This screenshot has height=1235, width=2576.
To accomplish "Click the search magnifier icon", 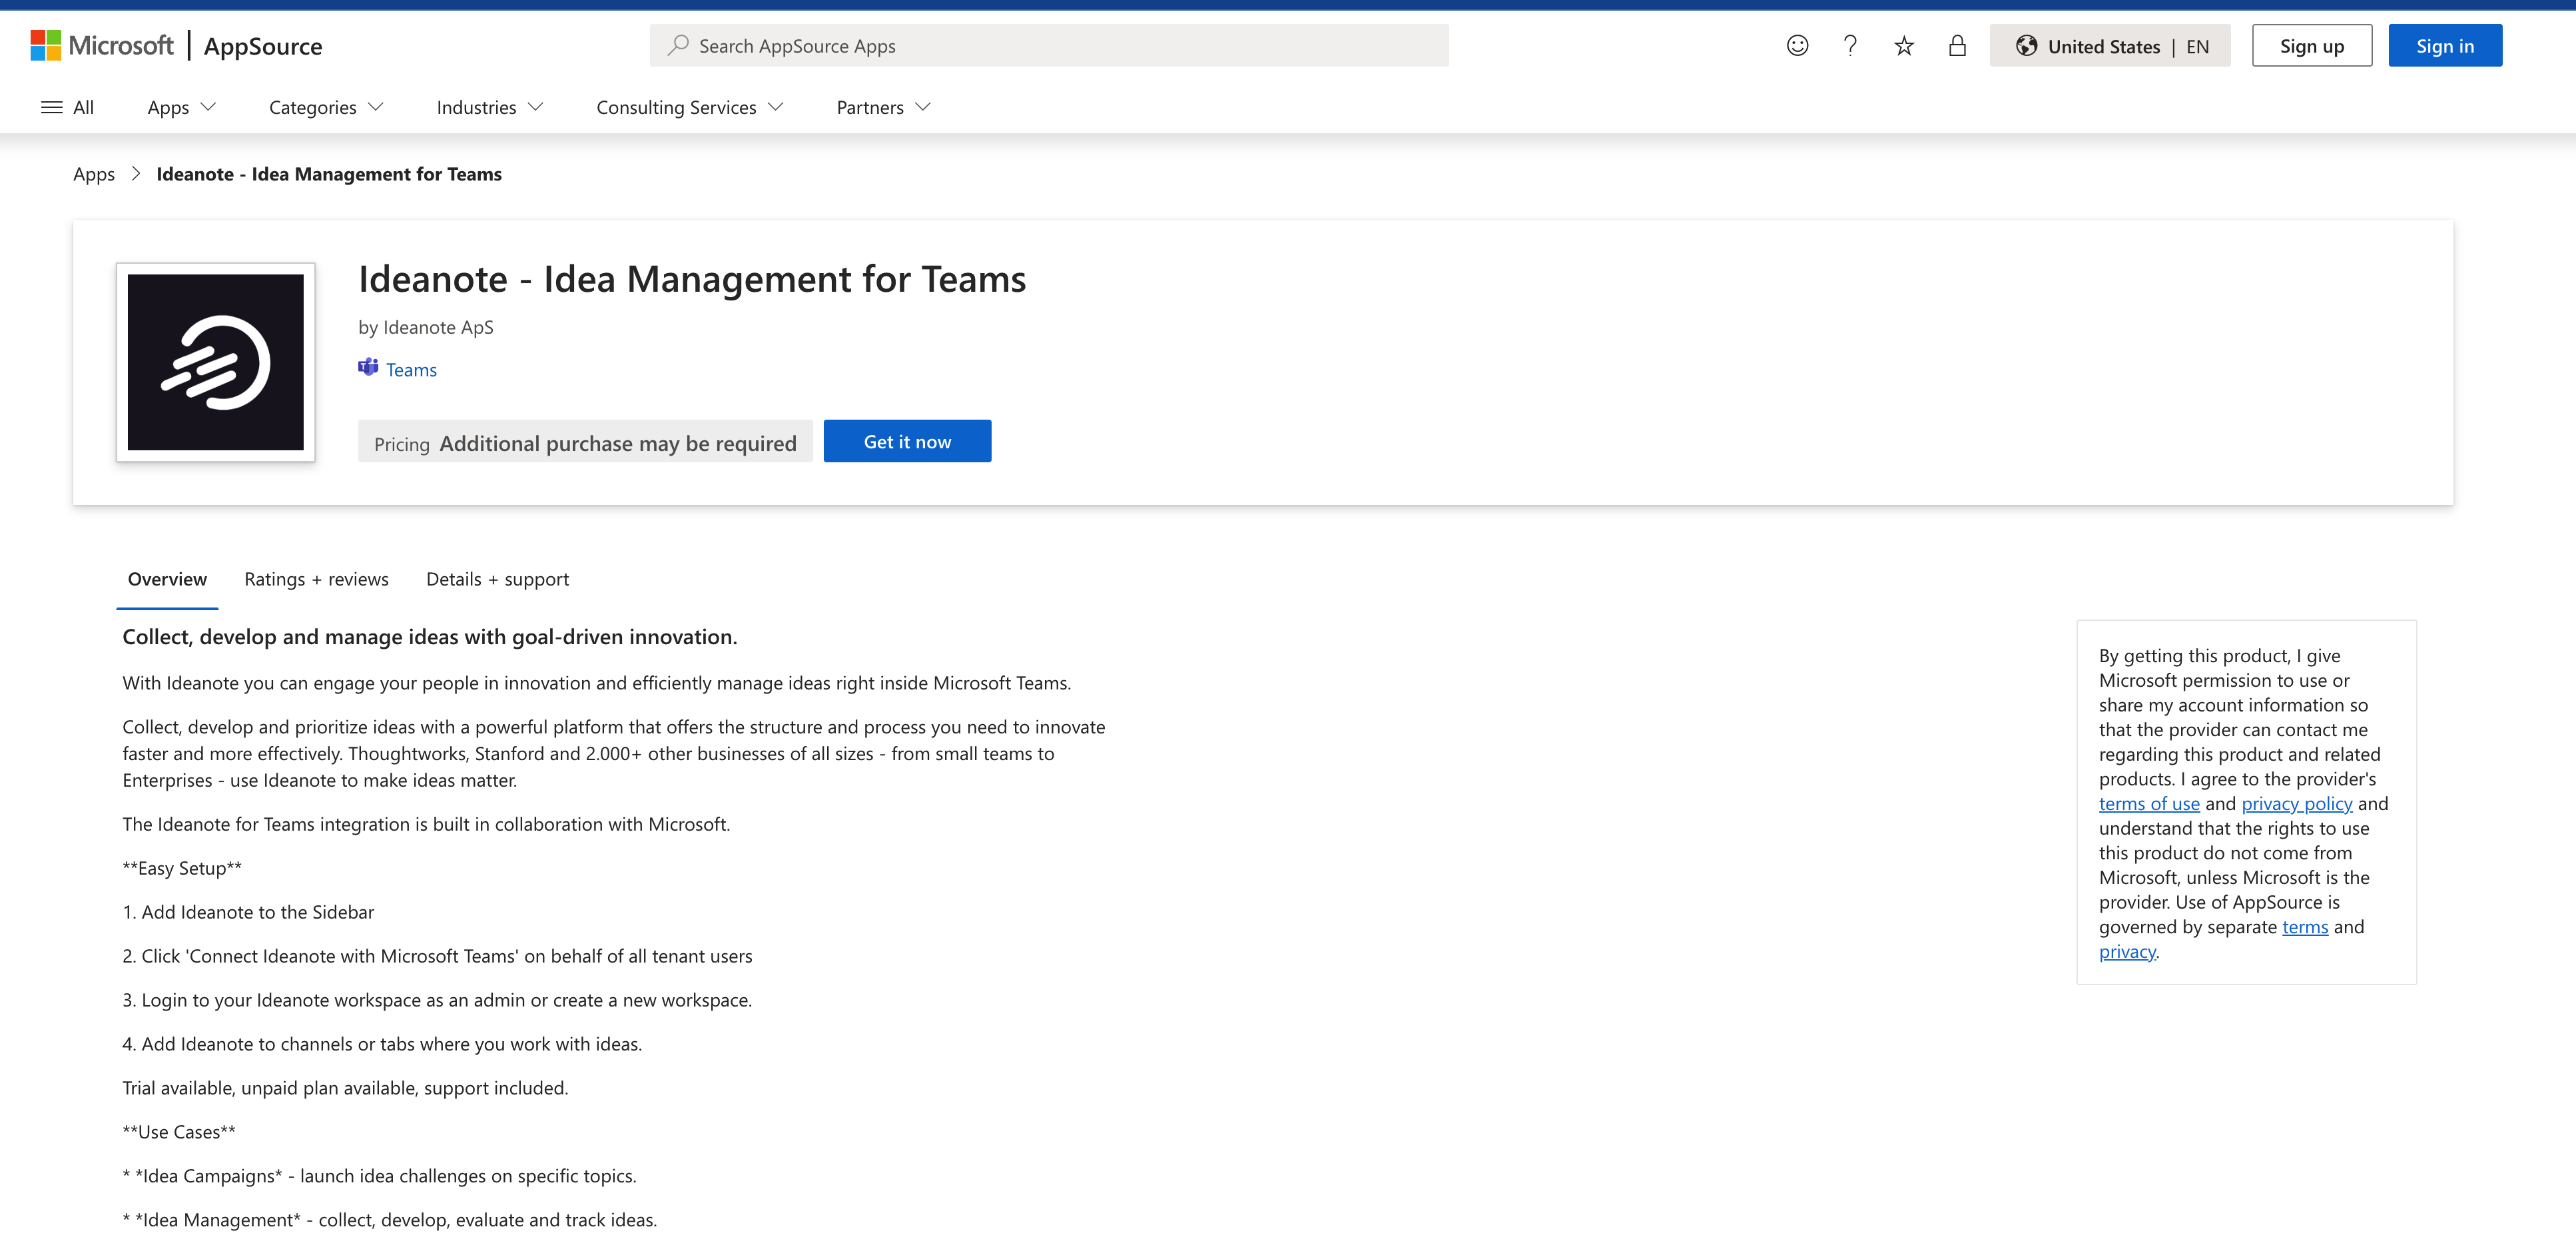I will pos(678,45).
